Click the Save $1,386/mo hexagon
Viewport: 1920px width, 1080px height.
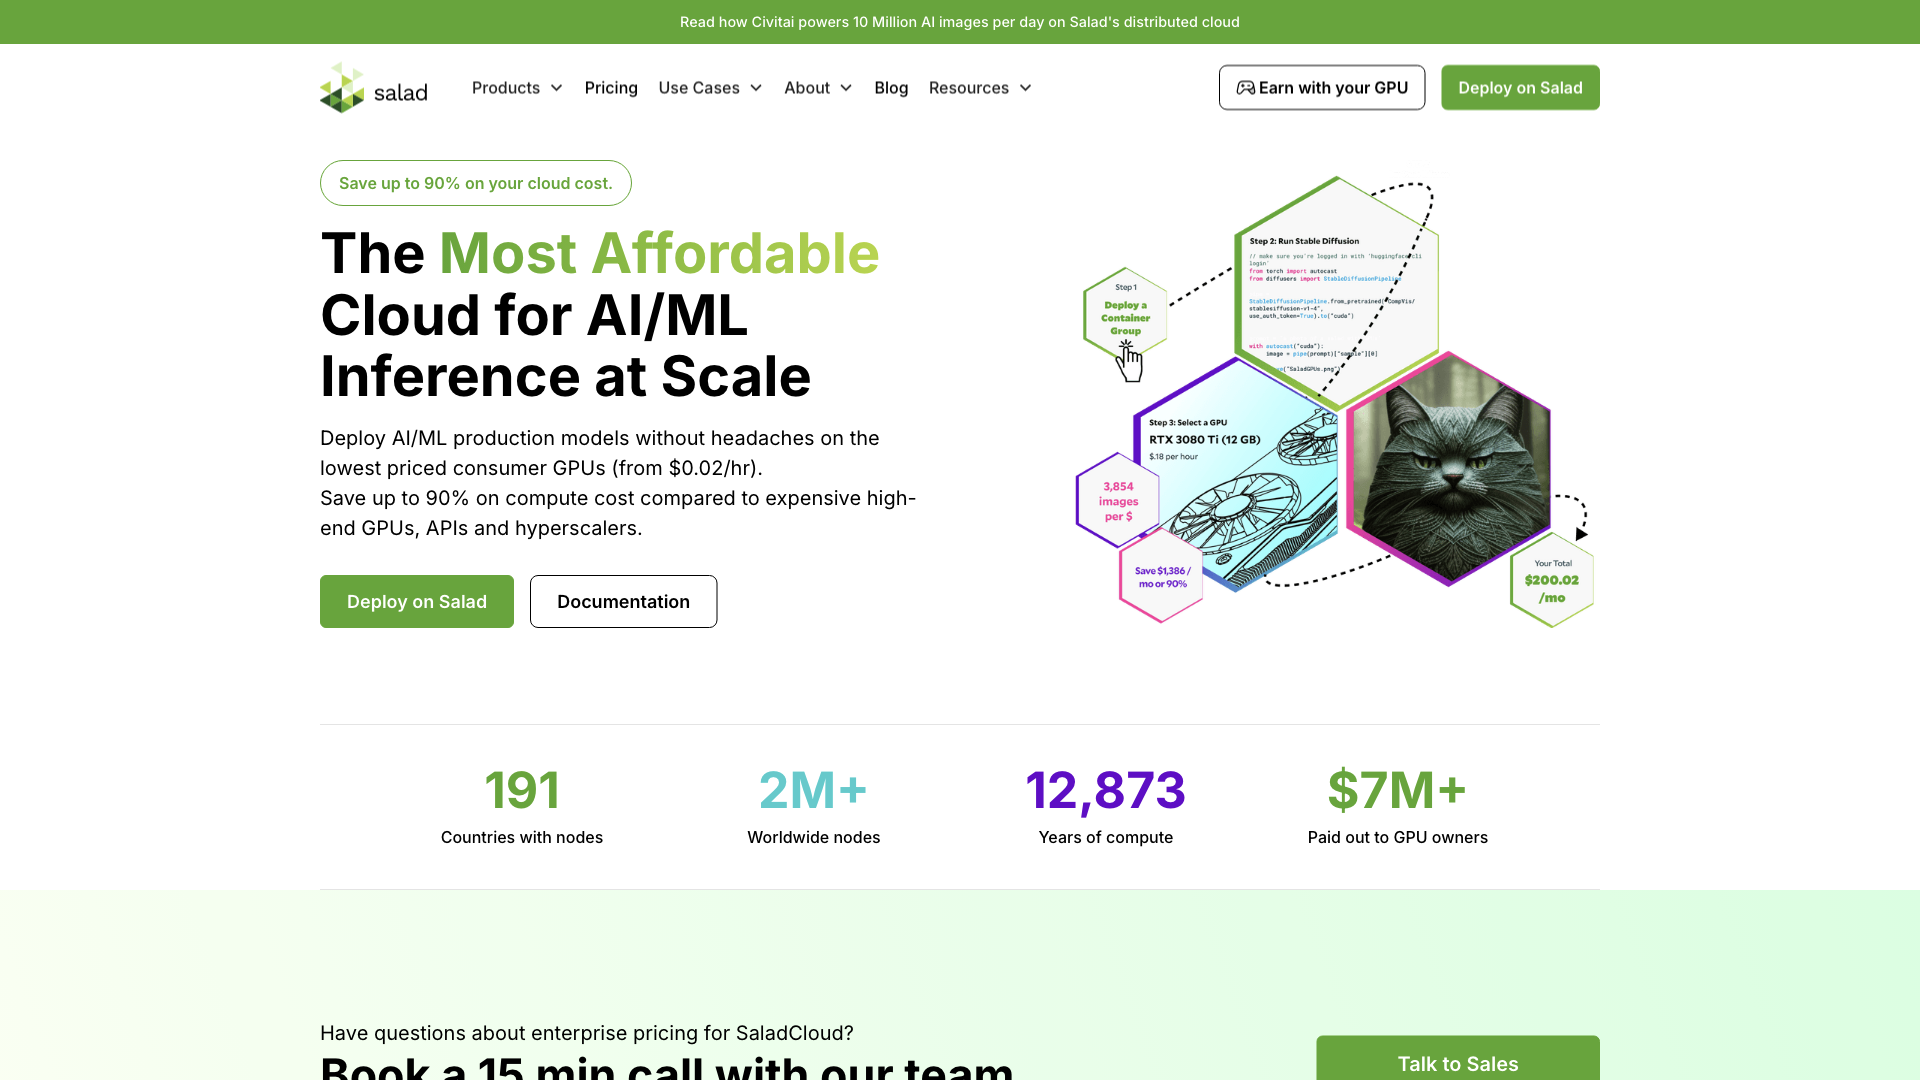(1161, 577)
